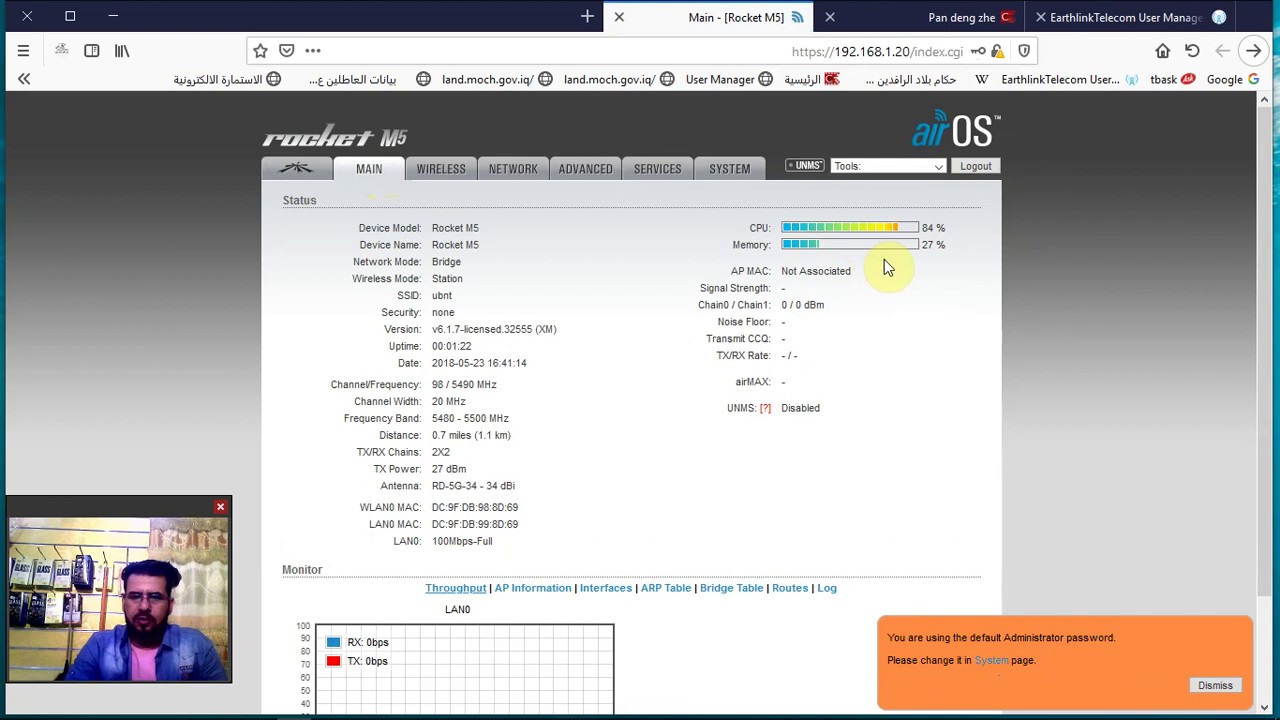Click the blue RX legend swatch
The width and height of the screenshot is (1280, 720).
(x=333, y=642)
